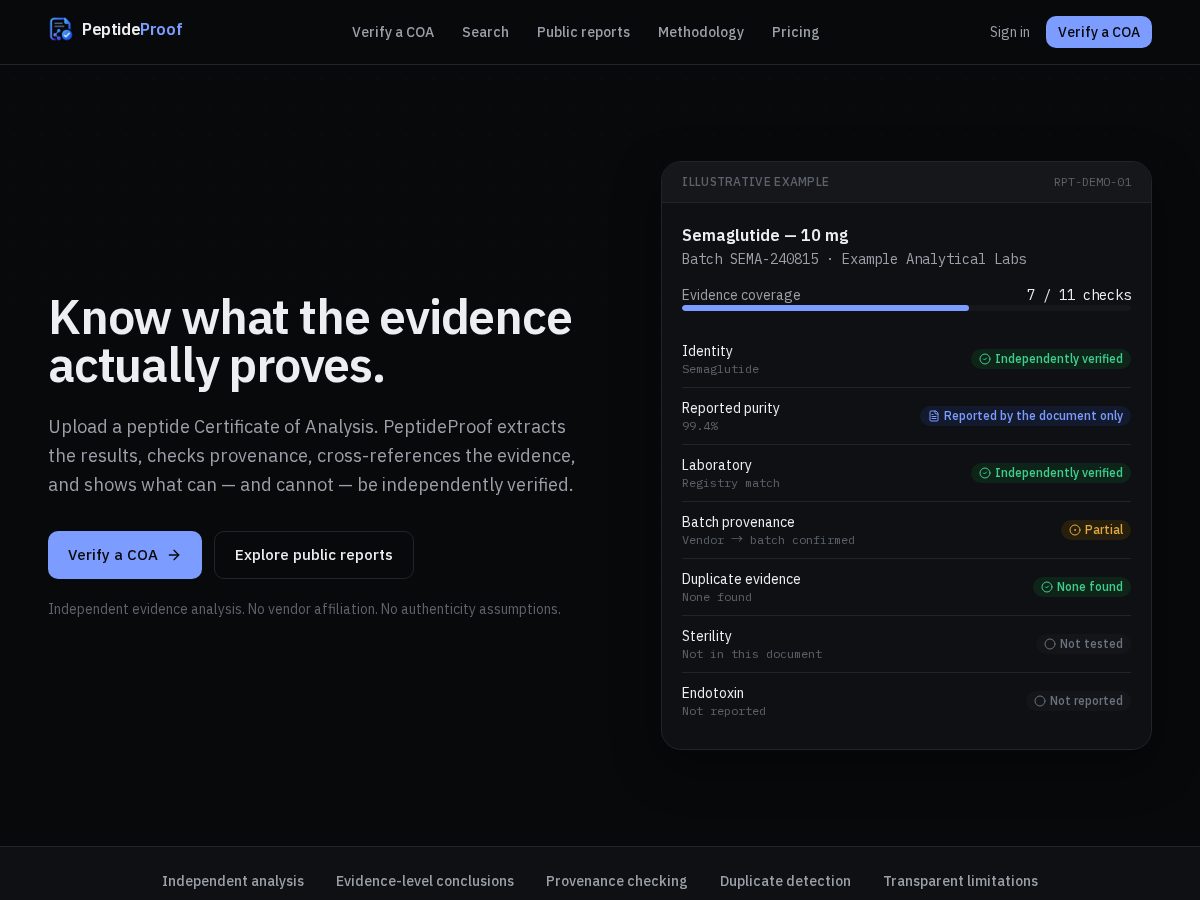
Task: Click the Identity Independently verified badge text
Action: tap(1059, 359)
